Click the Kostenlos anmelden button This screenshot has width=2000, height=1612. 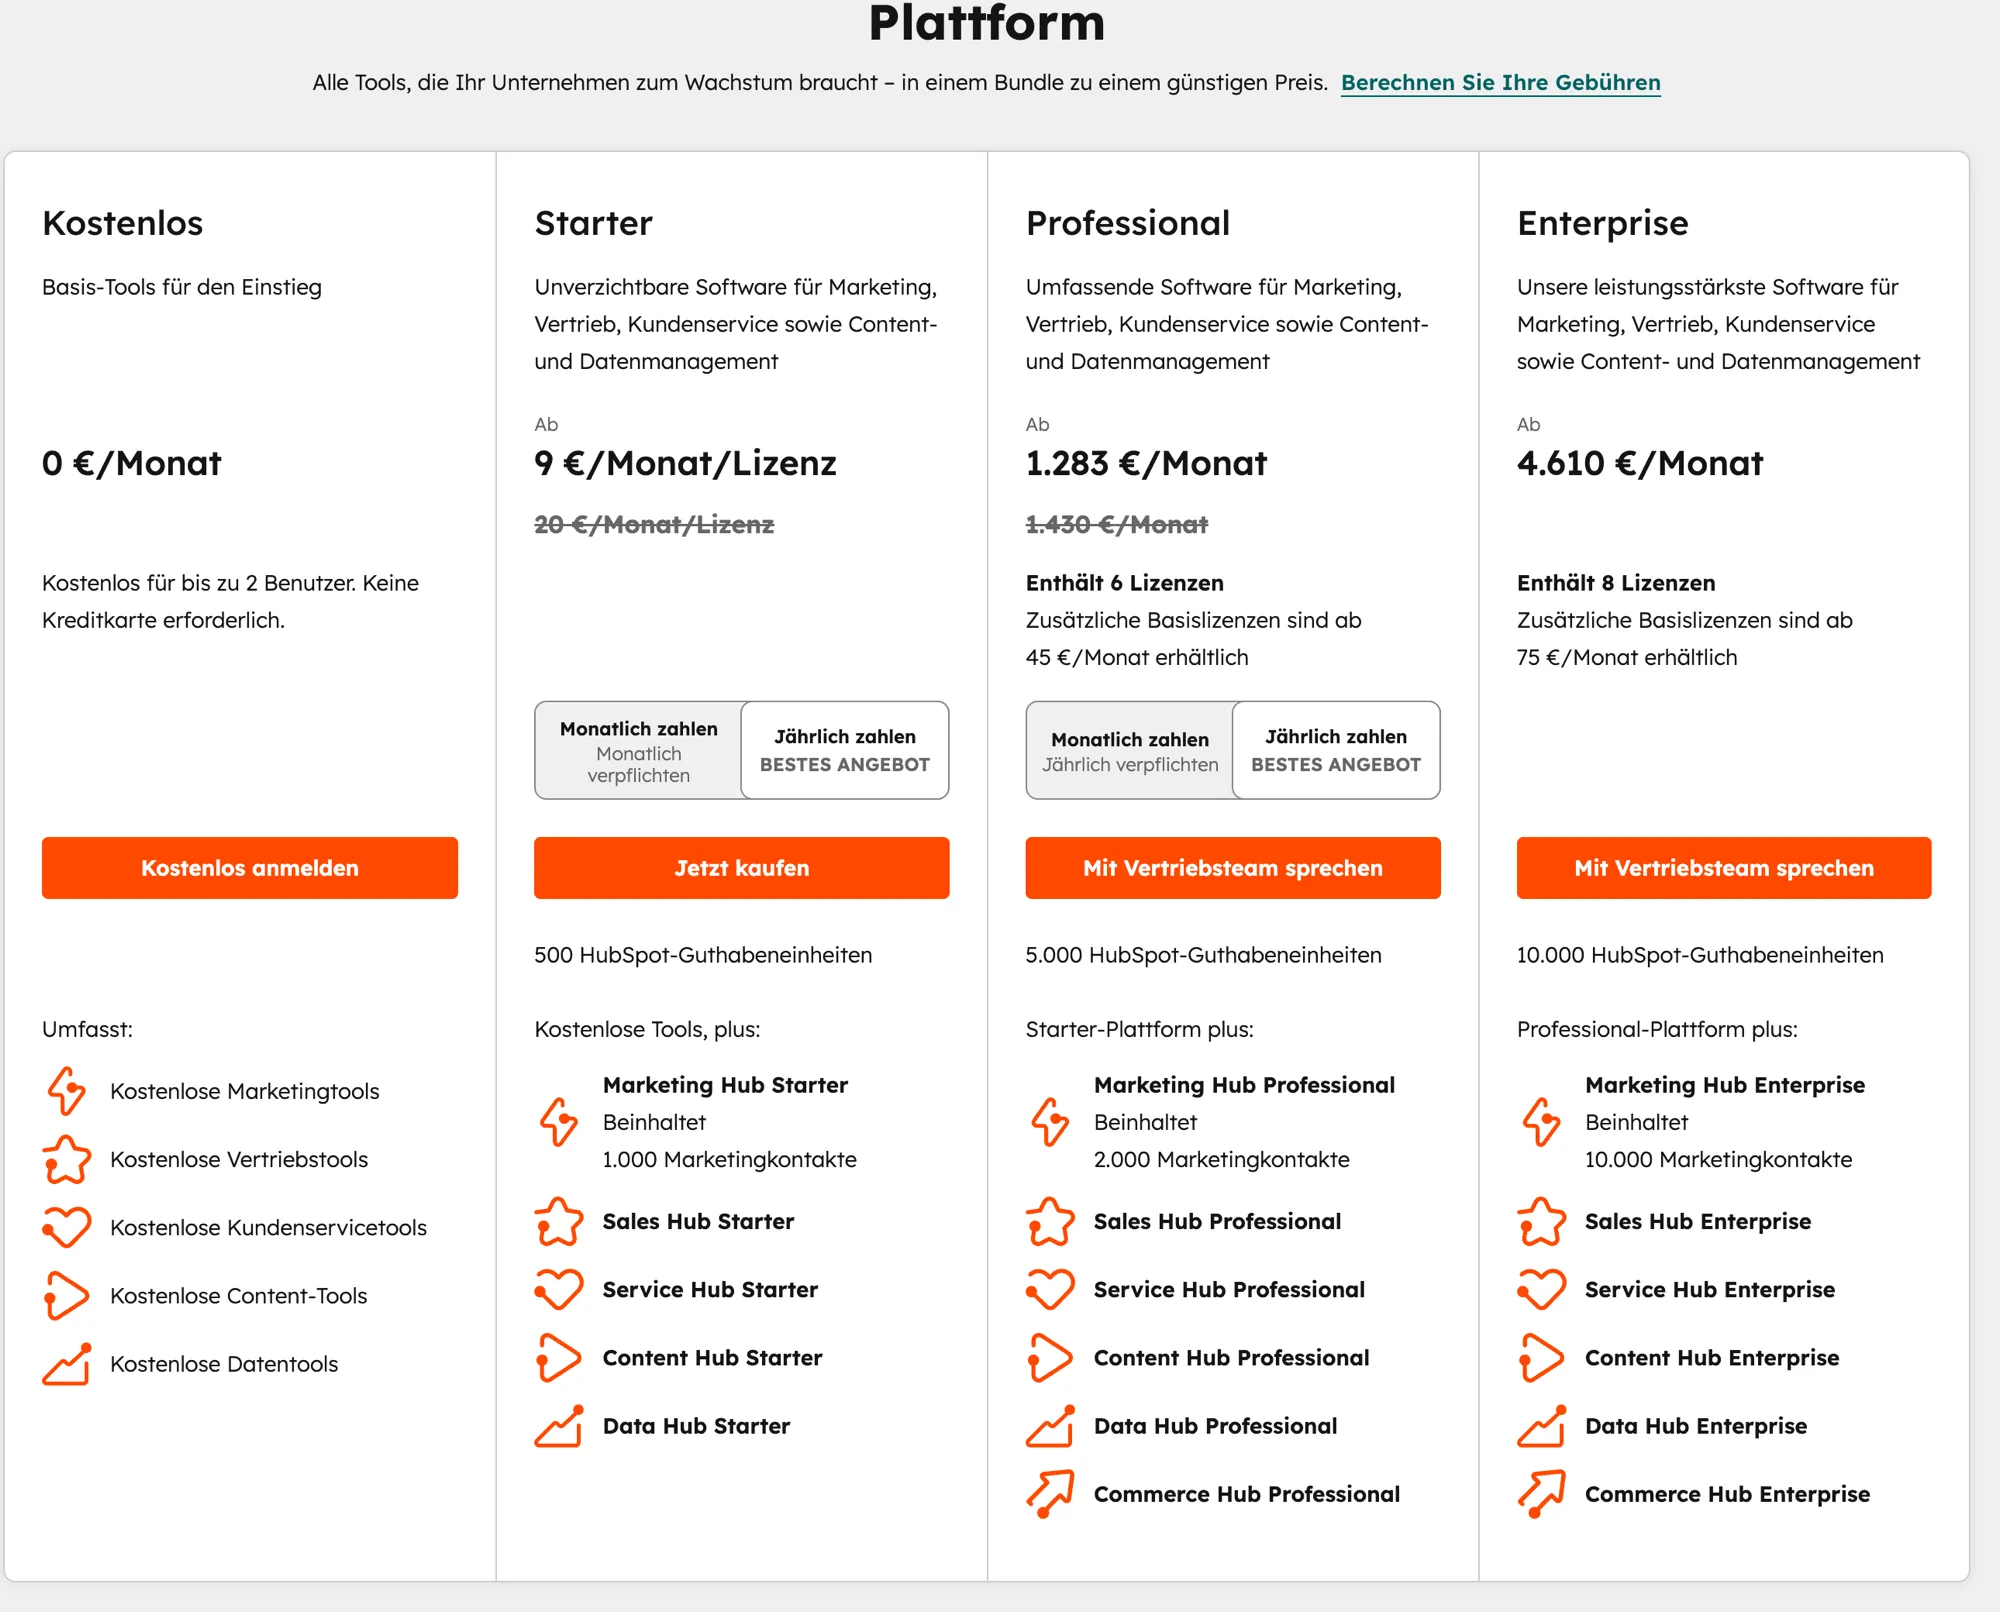[248, 867]
